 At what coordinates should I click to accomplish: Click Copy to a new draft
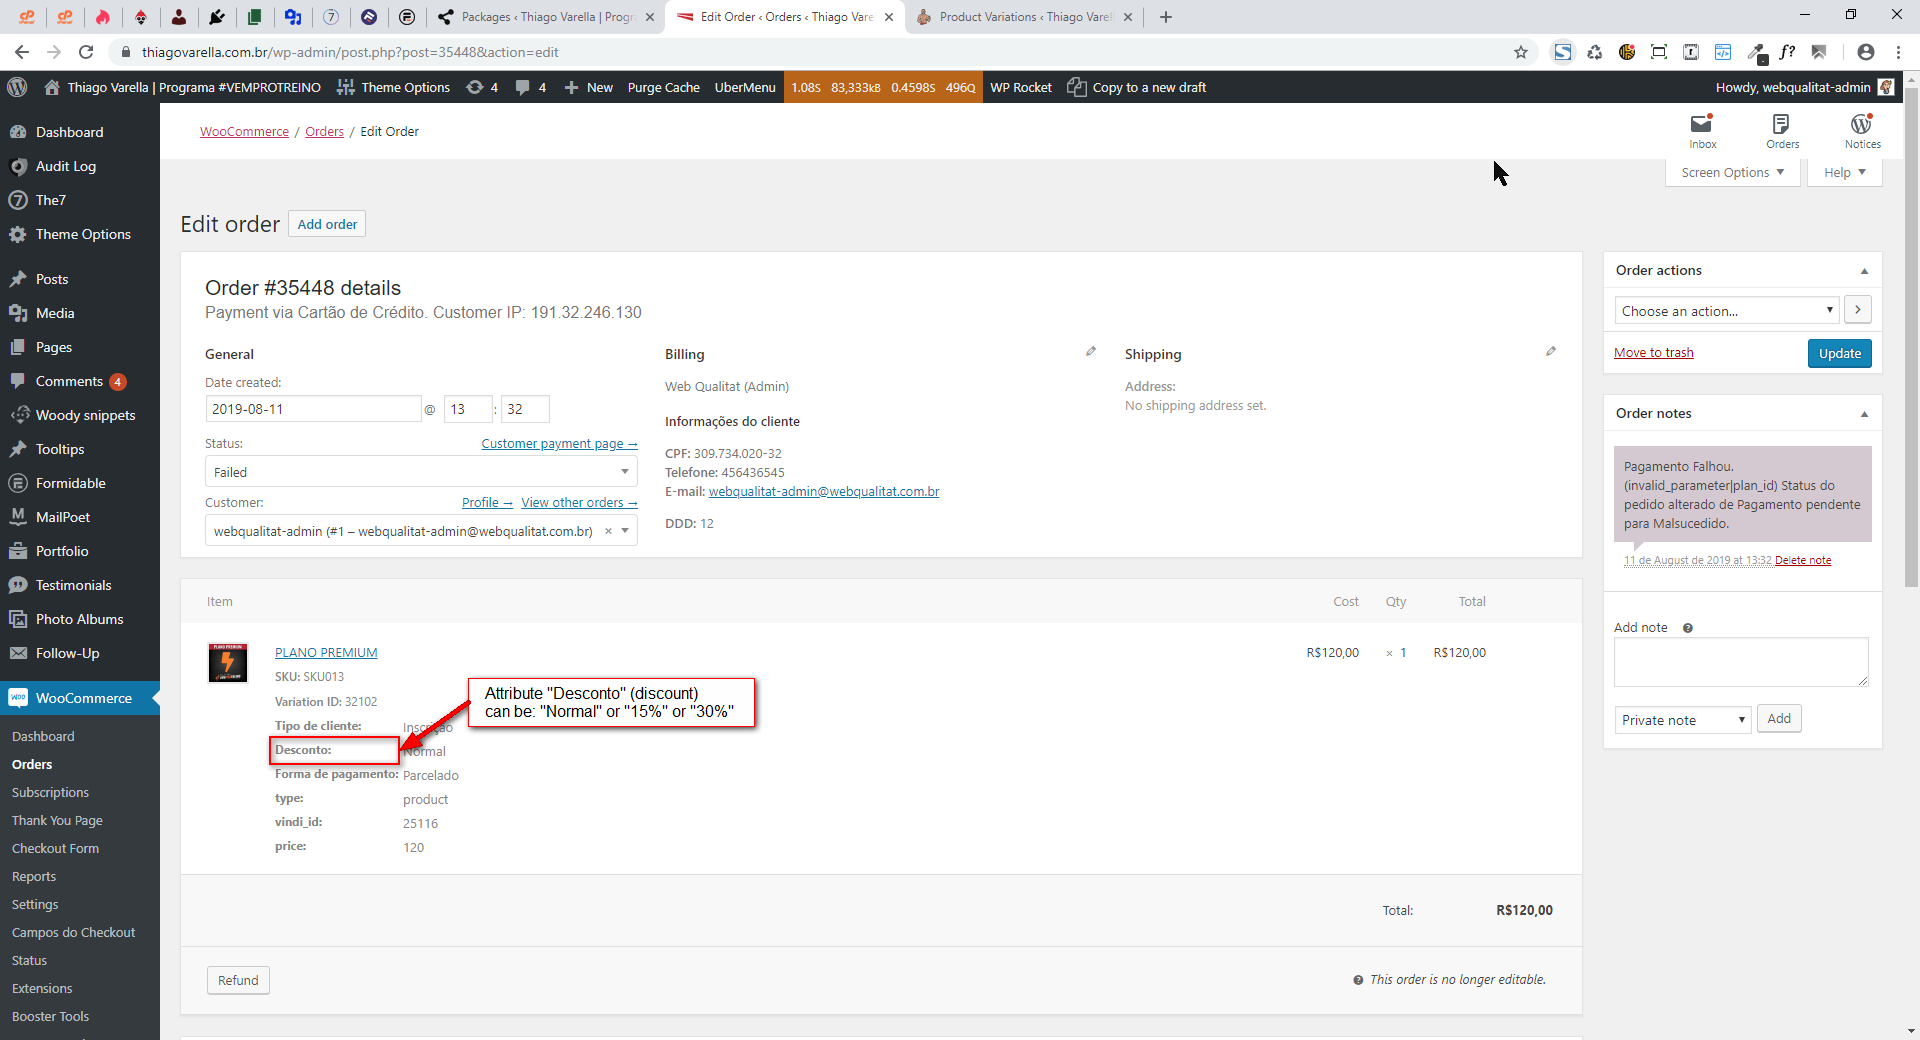coord(1137,87)
